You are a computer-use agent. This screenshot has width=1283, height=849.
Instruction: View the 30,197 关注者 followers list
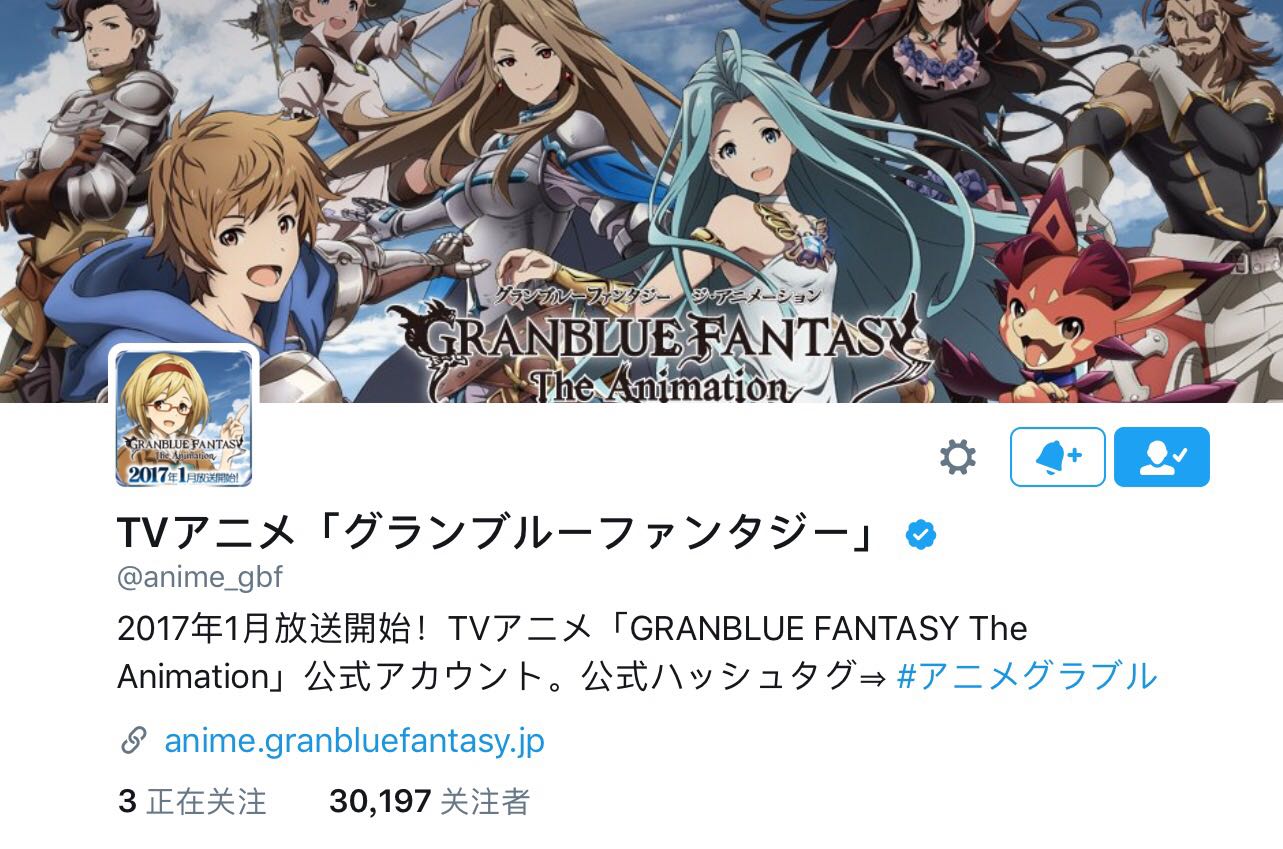pyautogui.click(x=429, y=801)
